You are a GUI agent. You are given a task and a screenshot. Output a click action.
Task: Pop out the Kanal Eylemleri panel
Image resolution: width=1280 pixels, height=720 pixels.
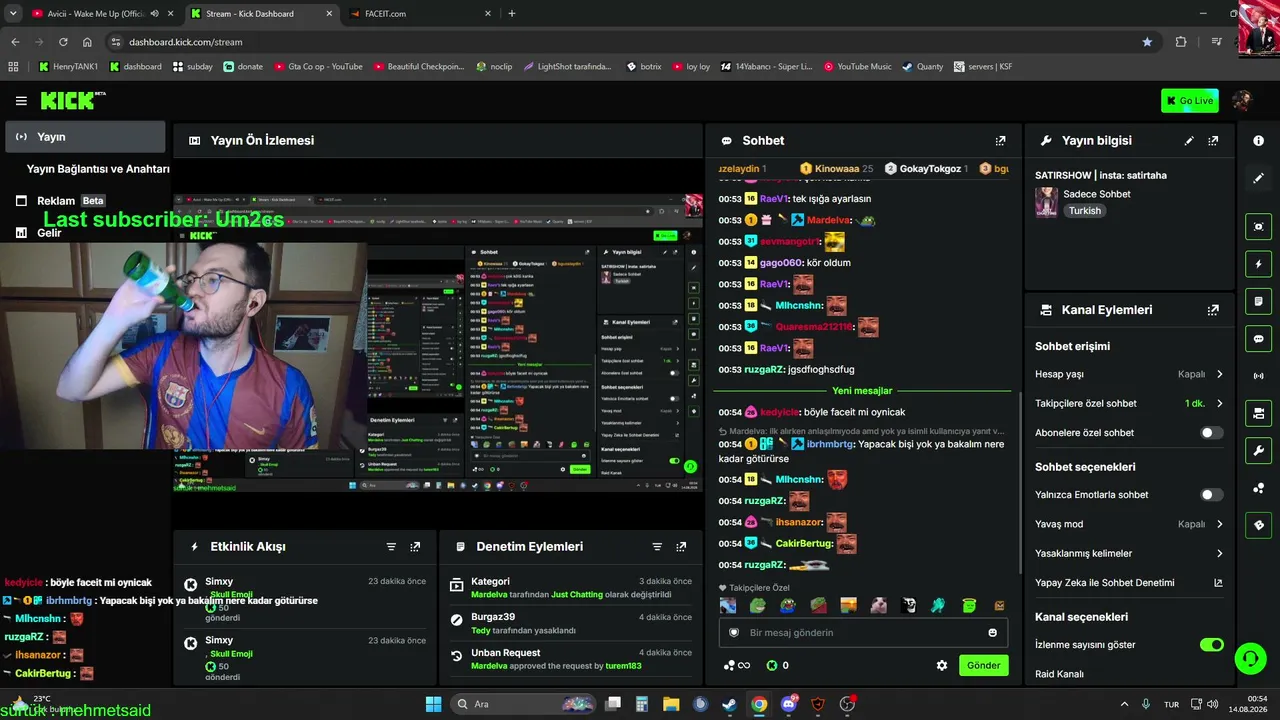[1213, 310]
